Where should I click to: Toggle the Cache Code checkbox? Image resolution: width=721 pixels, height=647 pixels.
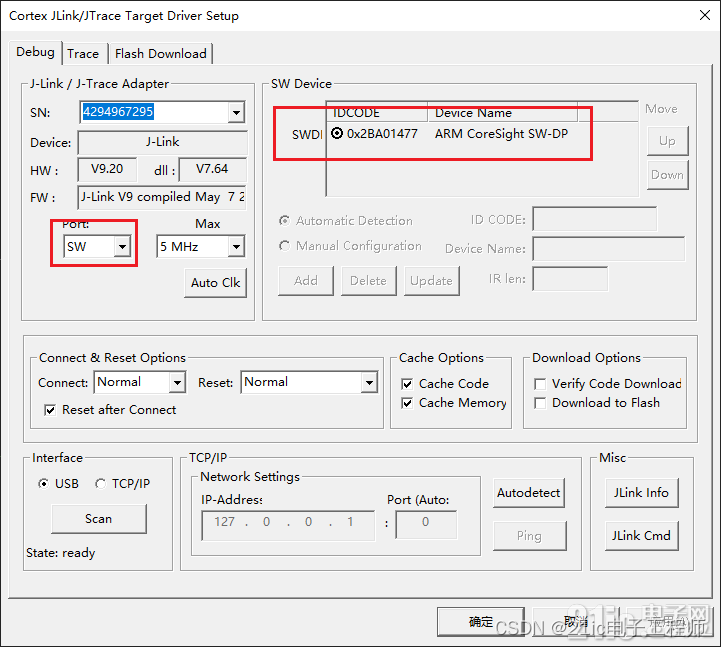pos(407,384)
